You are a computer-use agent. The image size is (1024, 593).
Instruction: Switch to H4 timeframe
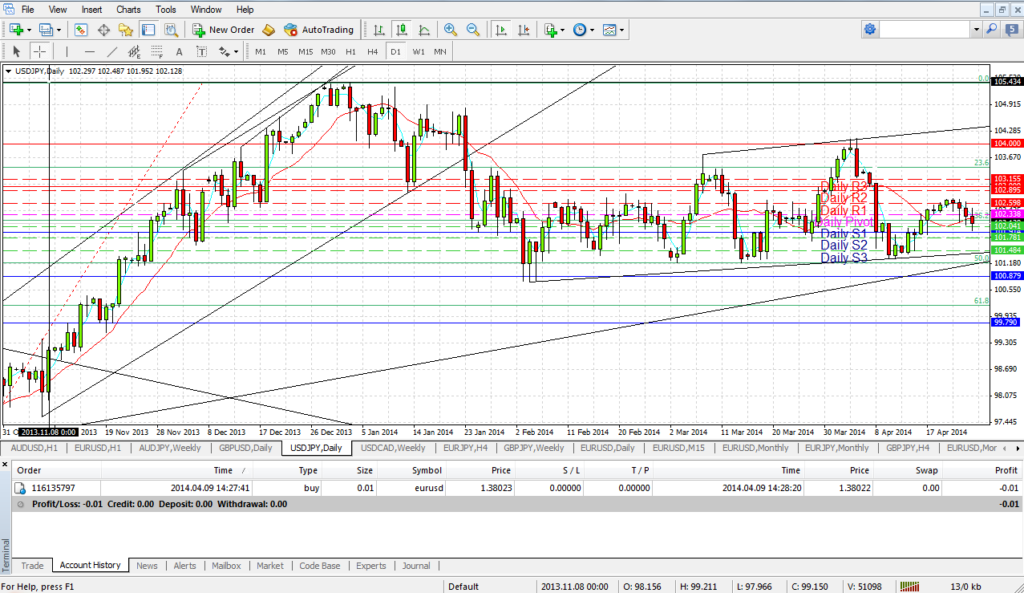[372, 51]
